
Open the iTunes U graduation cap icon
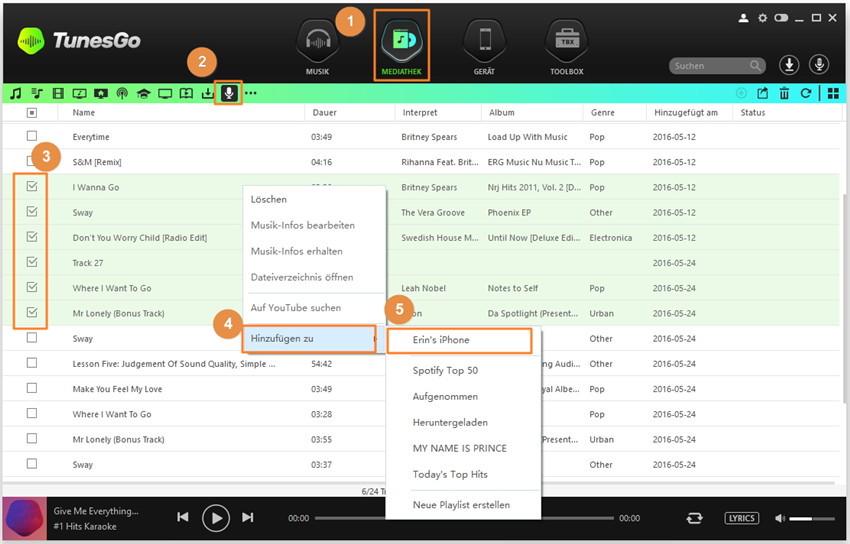tap(144, 93)
